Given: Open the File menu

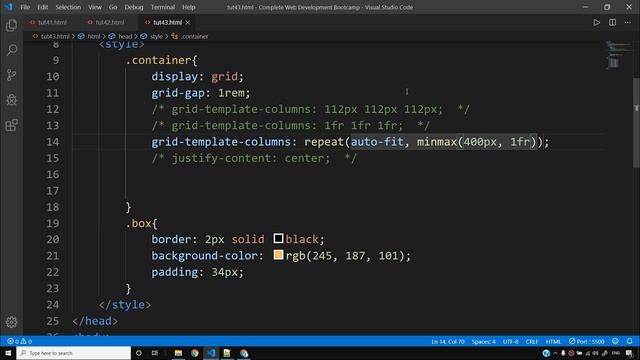Looking at the screenshot, I should (25, 7).
